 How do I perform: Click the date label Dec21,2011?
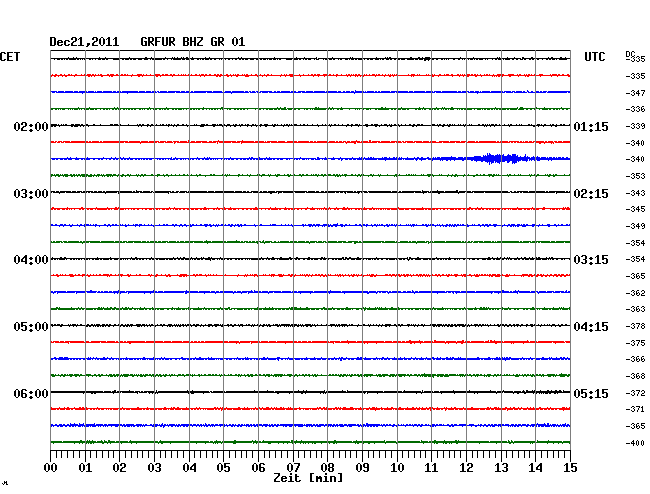point(84,42)
